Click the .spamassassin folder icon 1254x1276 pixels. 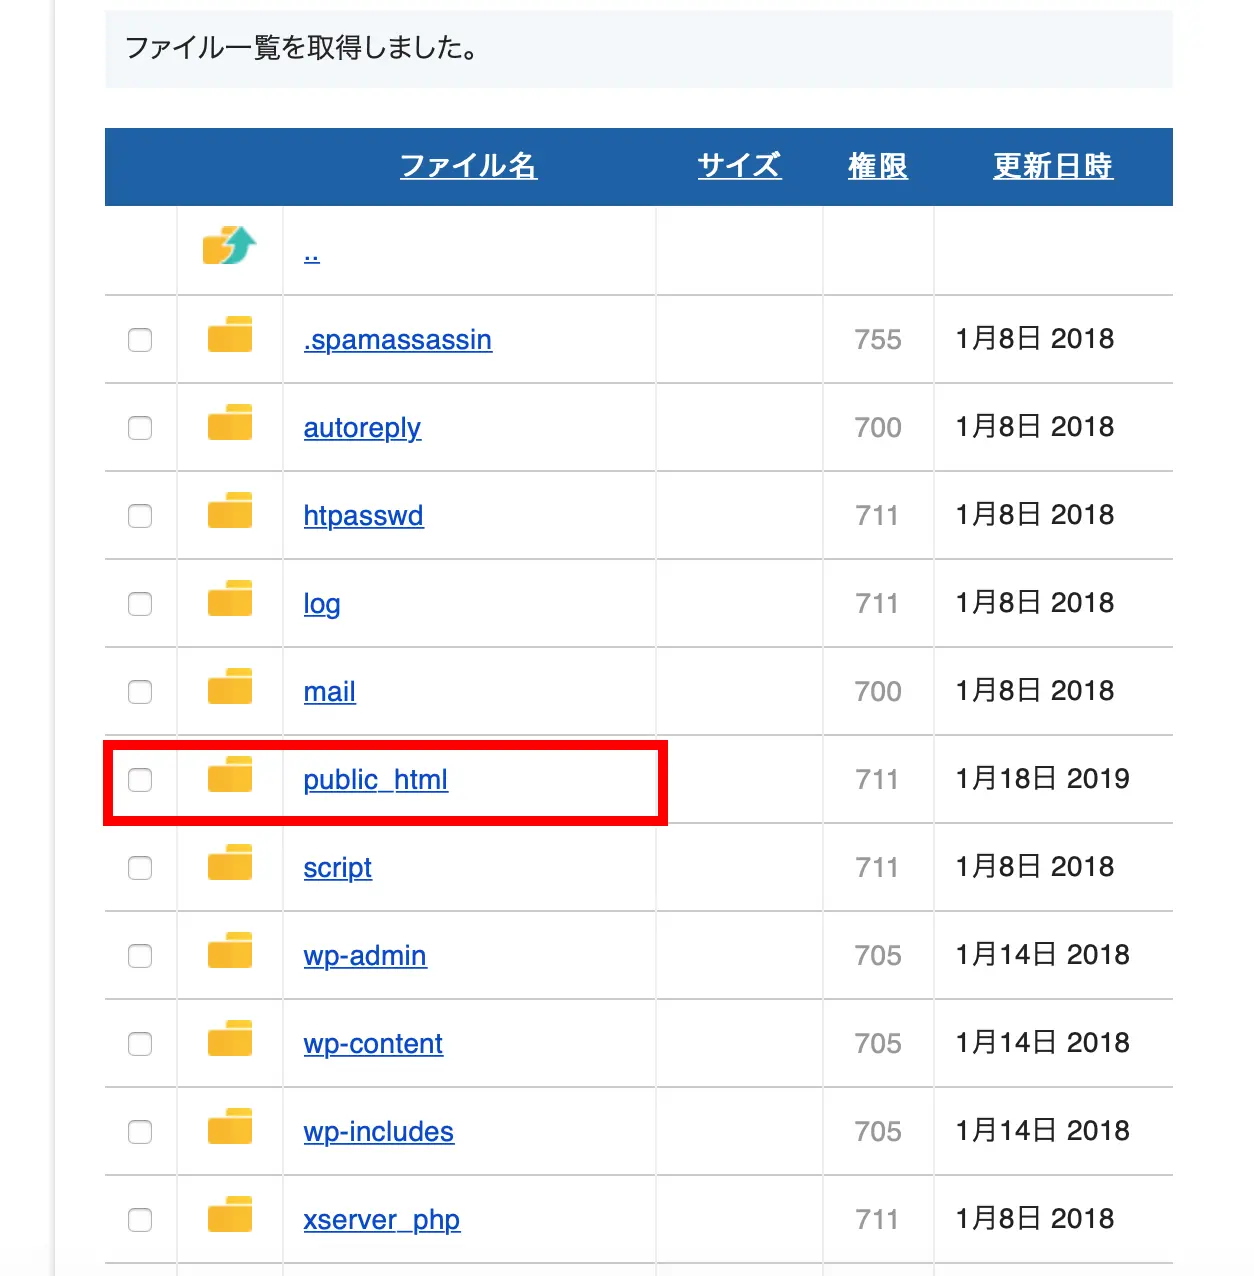230,336
